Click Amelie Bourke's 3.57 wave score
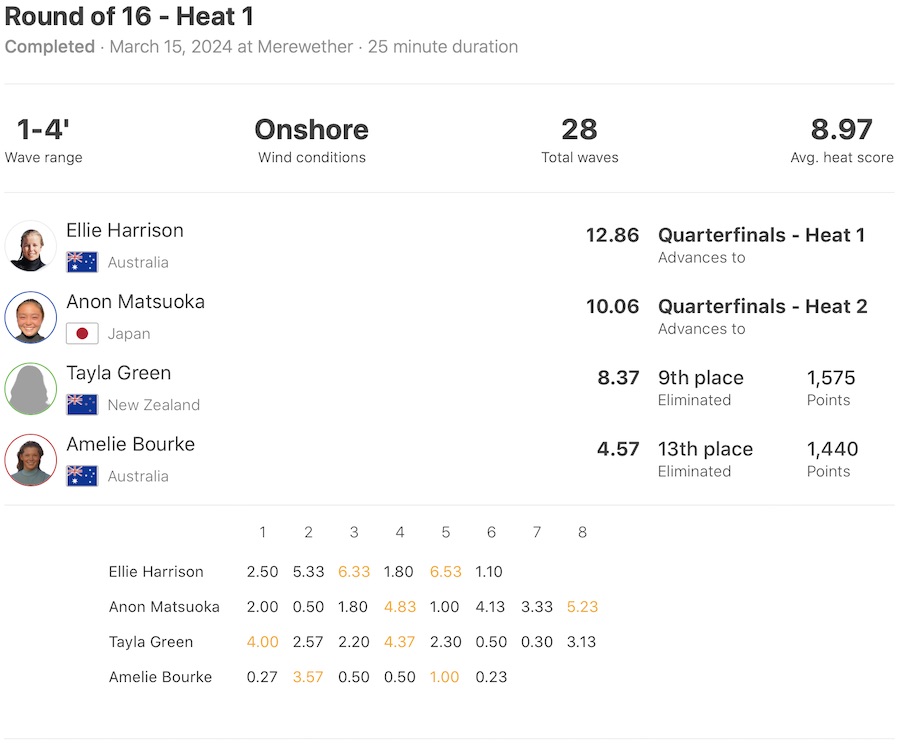Viewport: 900px width, 748px height. [308, 677]
